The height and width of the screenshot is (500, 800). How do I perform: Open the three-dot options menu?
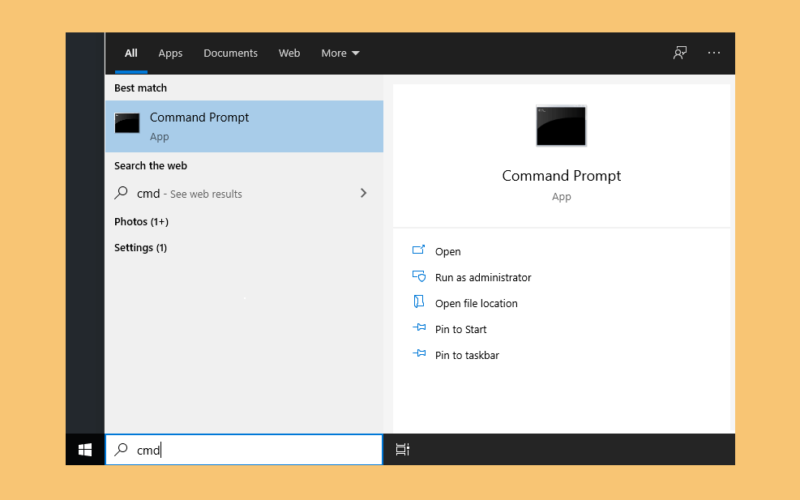714,53
